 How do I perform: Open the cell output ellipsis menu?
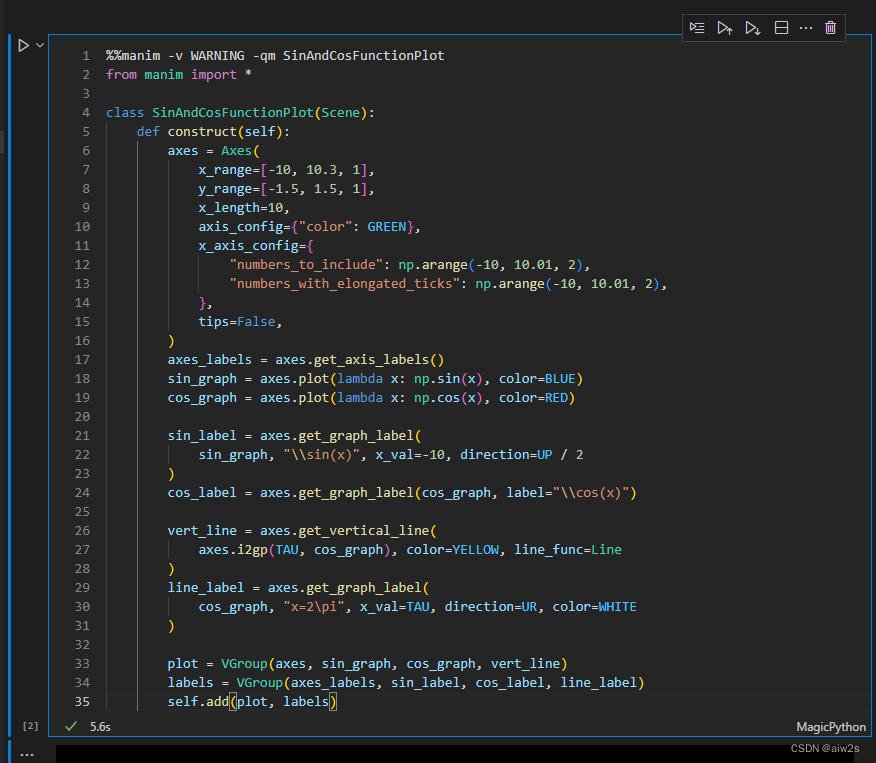click(27, 755)
